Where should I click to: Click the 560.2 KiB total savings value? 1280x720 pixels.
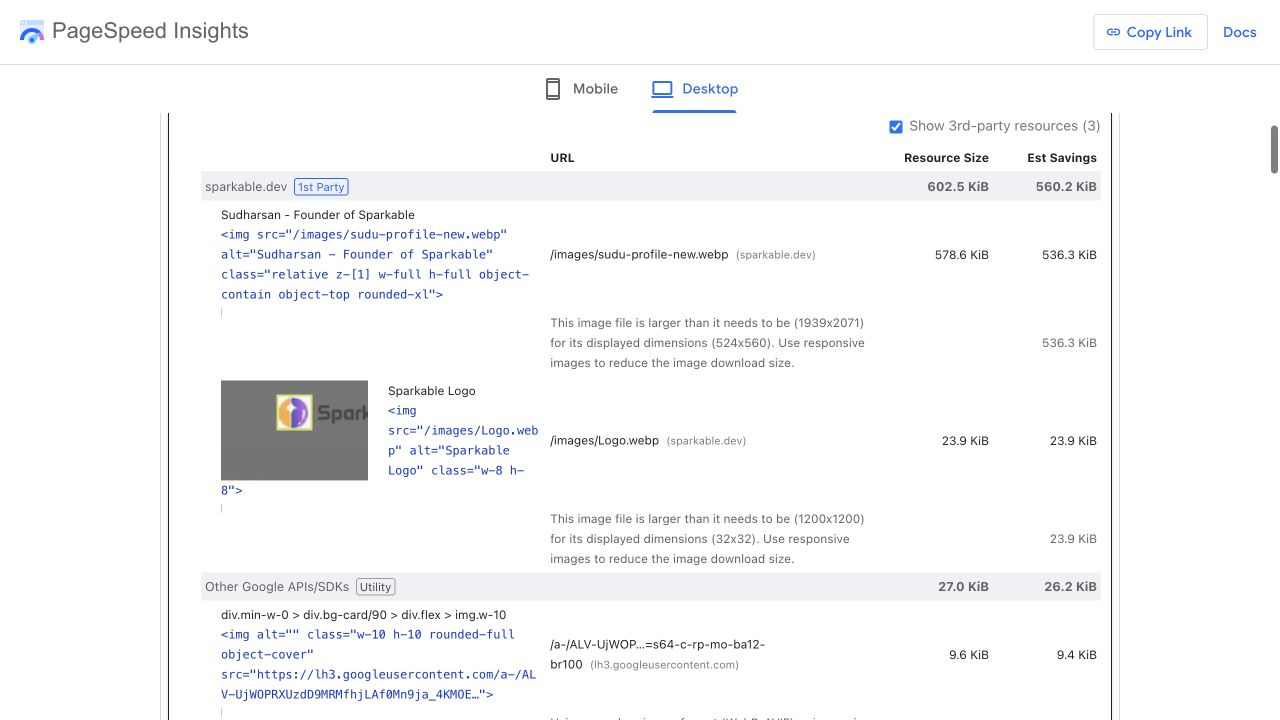pyautogui.click(x=1066, y=187)
